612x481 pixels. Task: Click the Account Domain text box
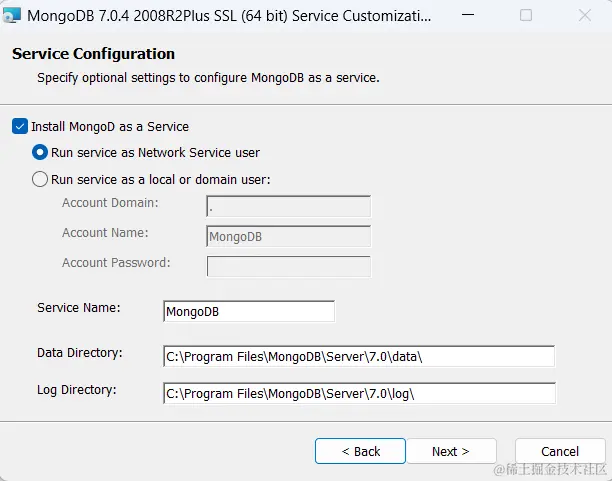(288, 206)
